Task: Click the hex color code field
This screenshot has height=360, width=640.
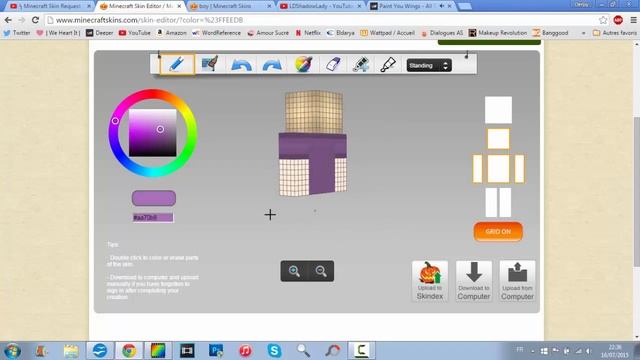Action: click(153, 218)
